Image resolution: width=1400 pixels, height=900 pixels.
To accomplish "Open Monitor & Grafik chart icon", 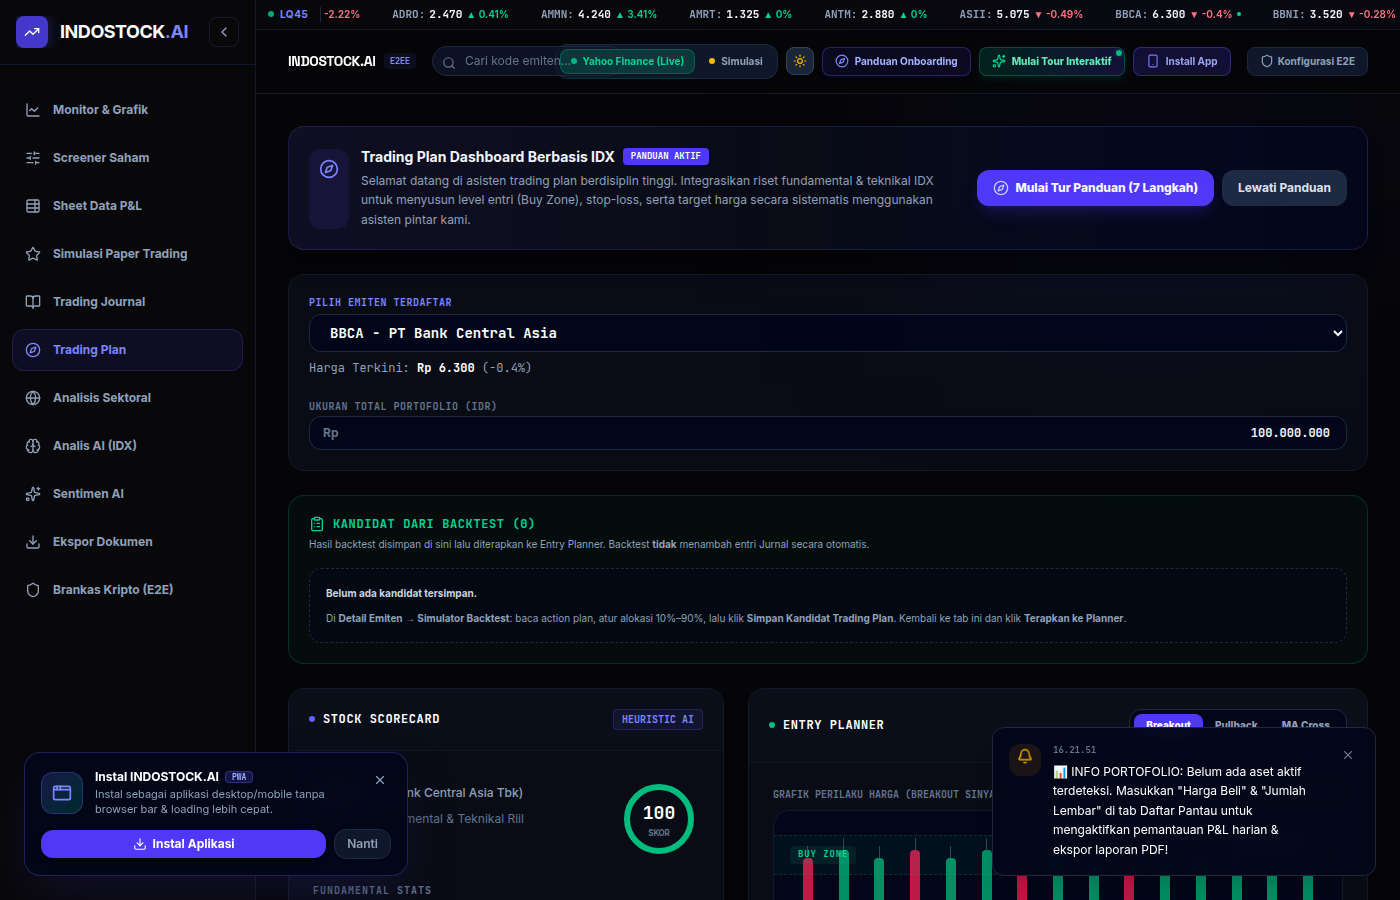I will pos(33,110).
